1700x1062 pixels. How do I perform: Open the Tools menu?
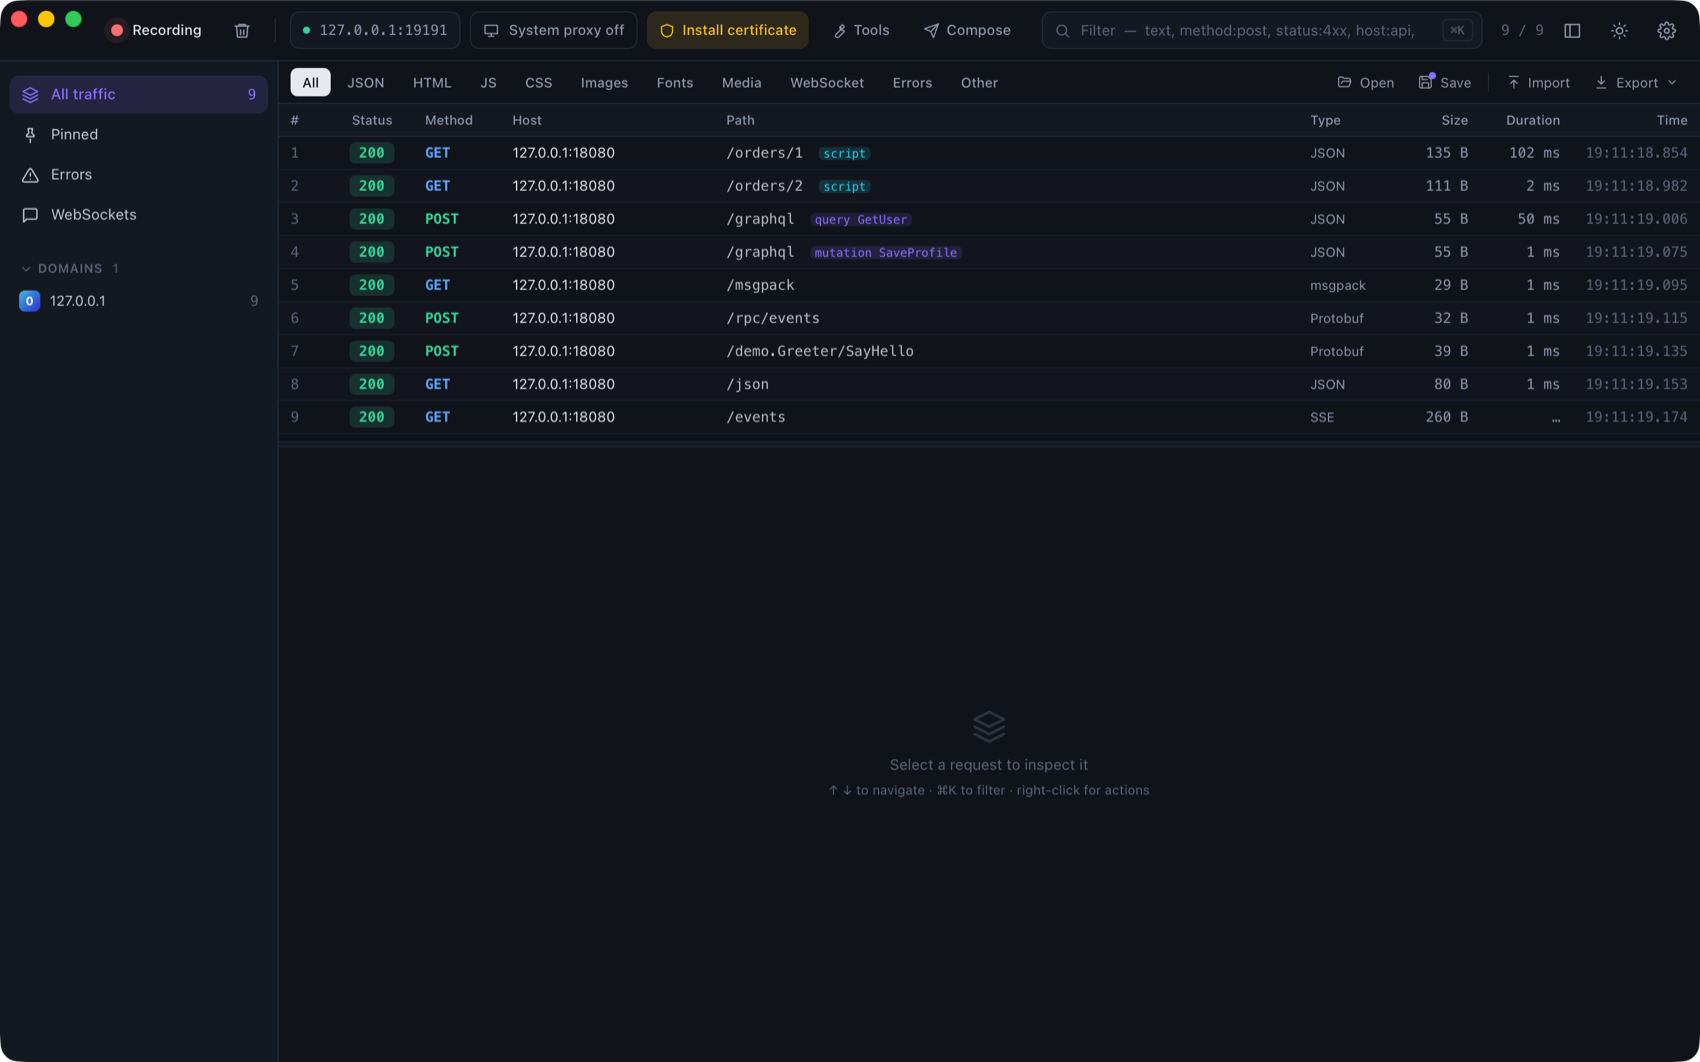tap(861, 30)
